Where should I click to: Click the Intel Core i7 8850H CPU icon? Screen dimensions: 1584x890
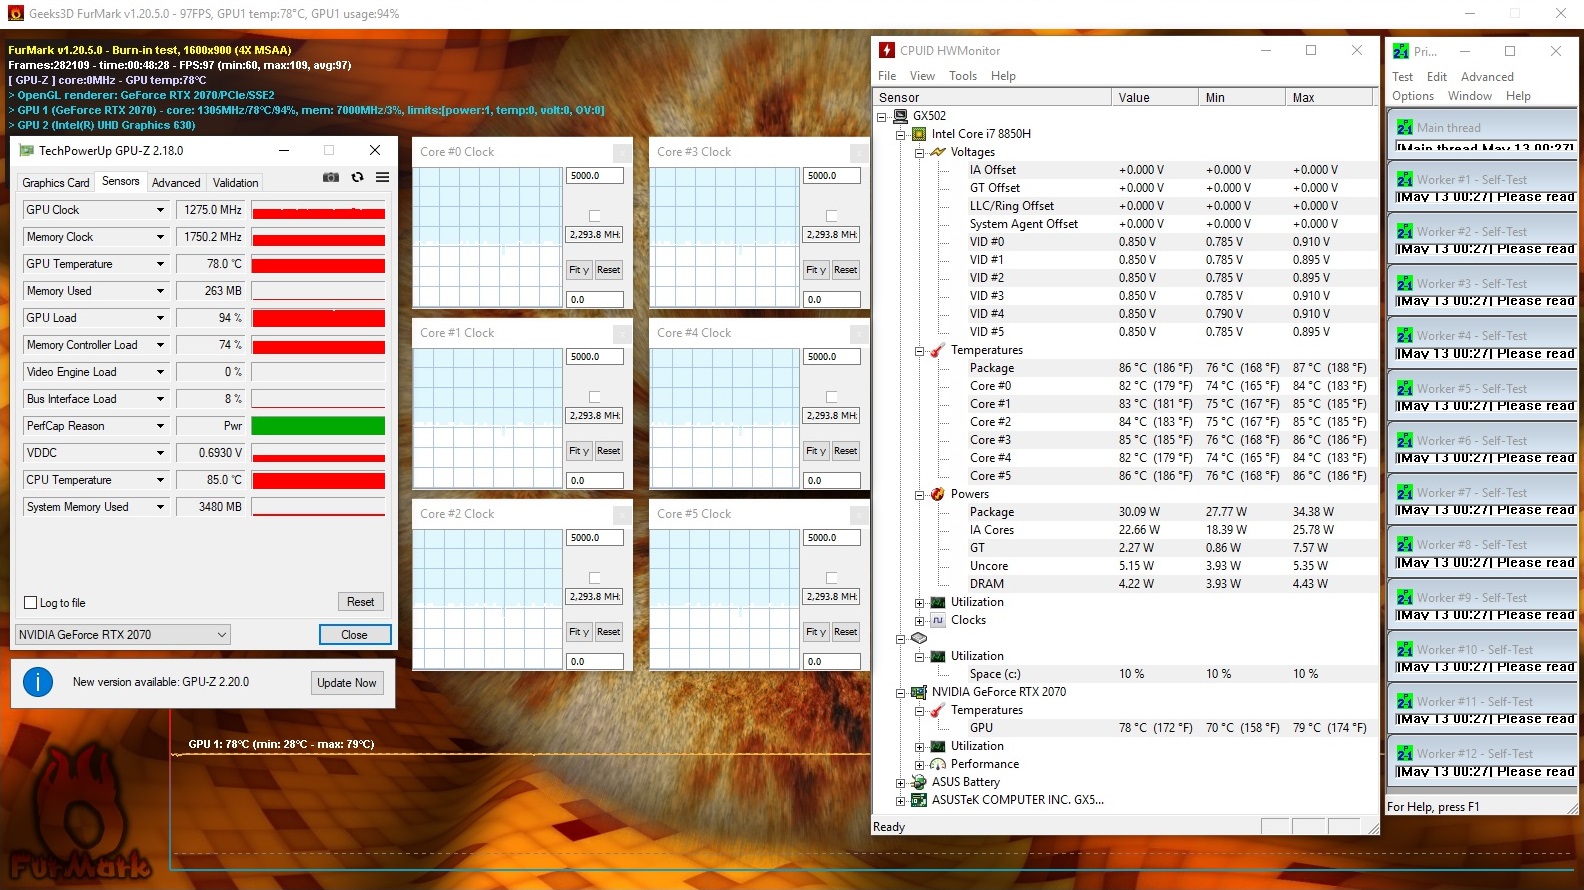point(919,134)
